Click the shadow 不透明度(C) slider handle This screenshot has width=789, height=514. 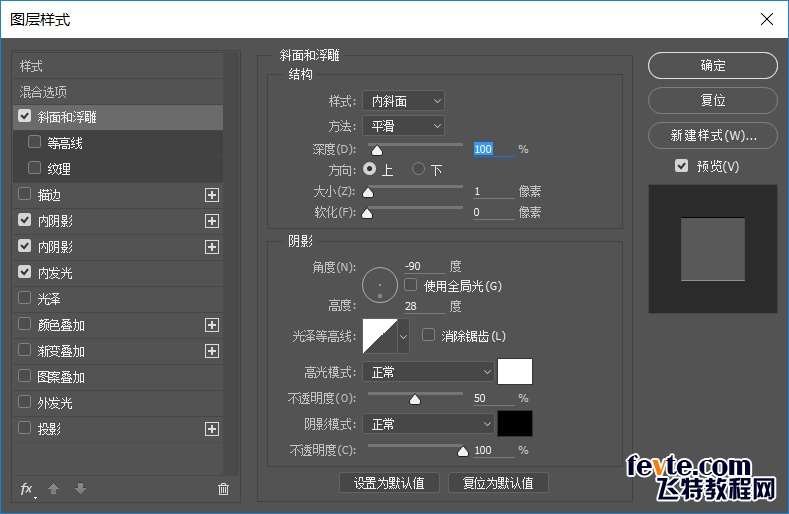[463, 452]
